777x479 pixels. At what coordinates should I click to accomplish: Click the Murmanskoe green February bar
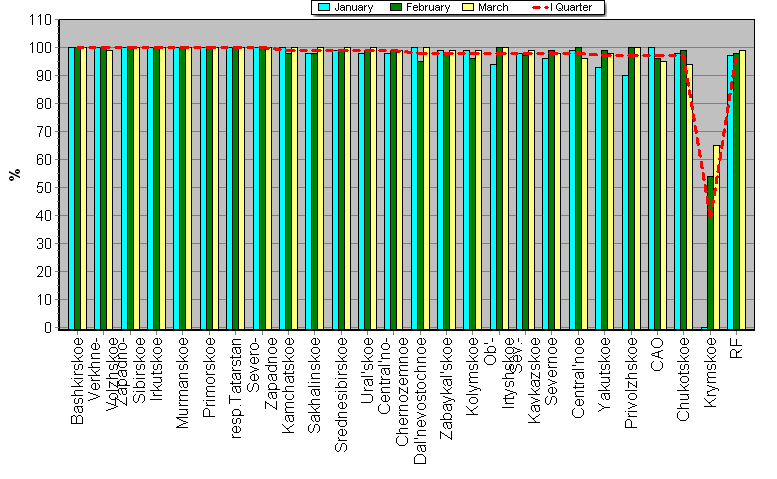point(182,188)
